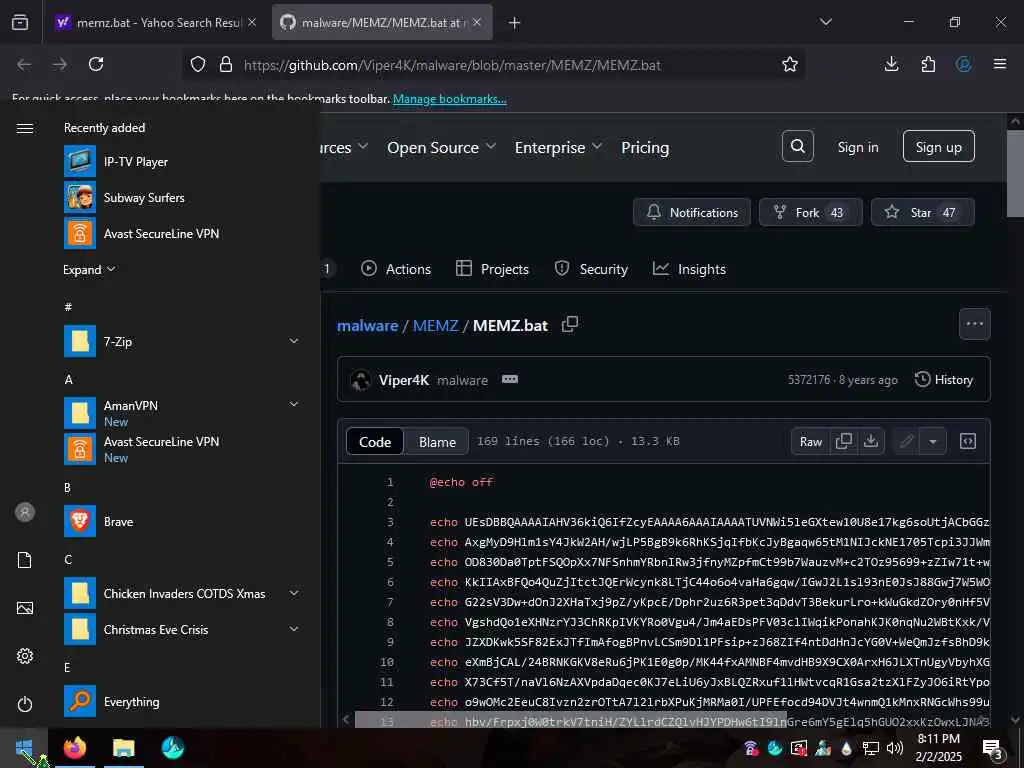1024x768 pixels.
Task: Click the Power icon in Start sidebar
Action: click(25, 704)
